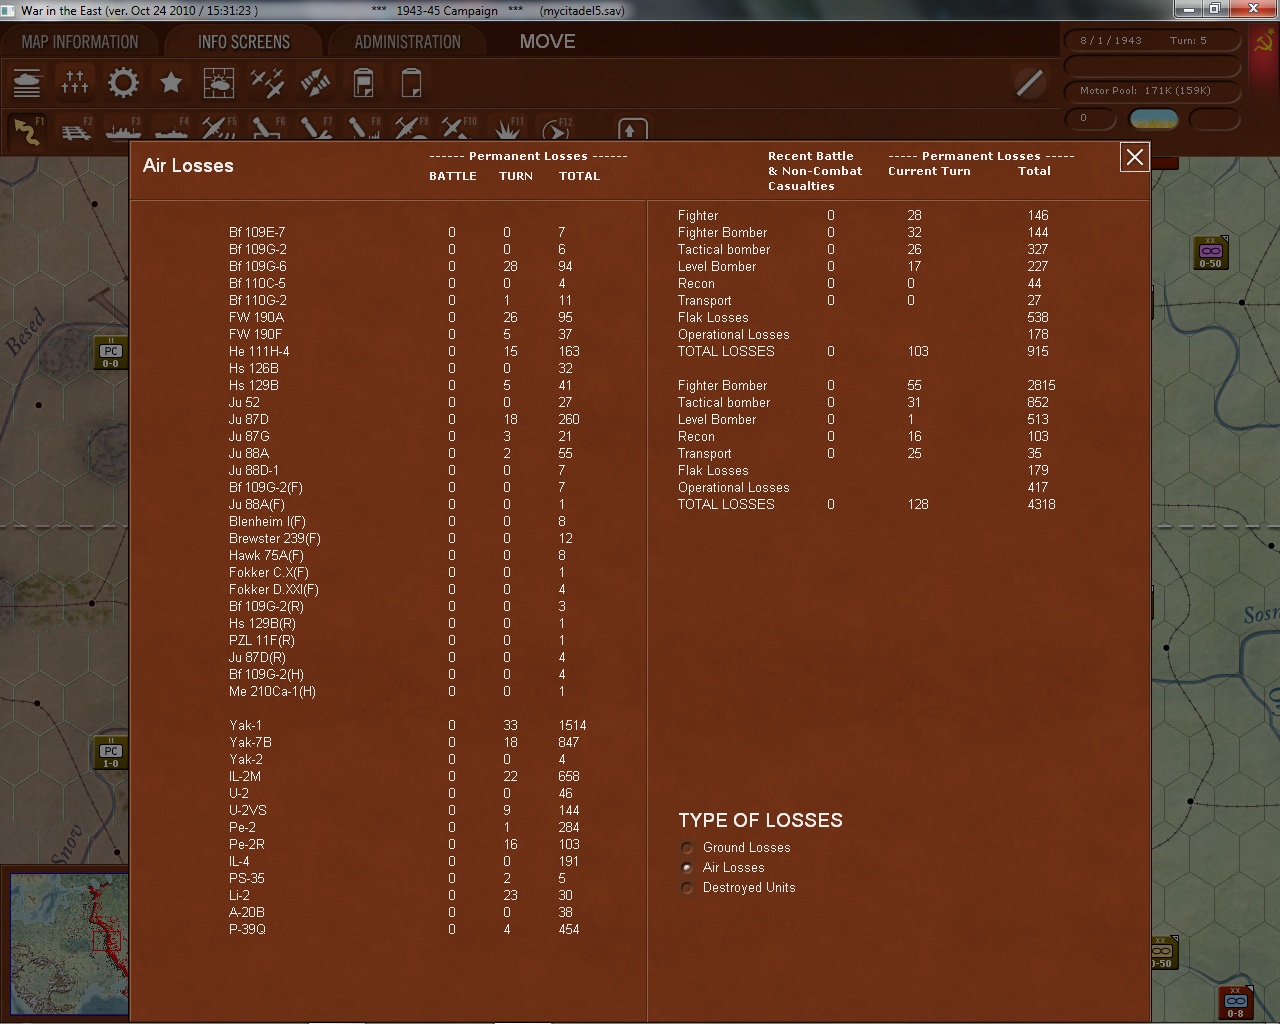The image size is (1280, 1024).
Task: Click the MOVE mode label
Action: point(547,42)
